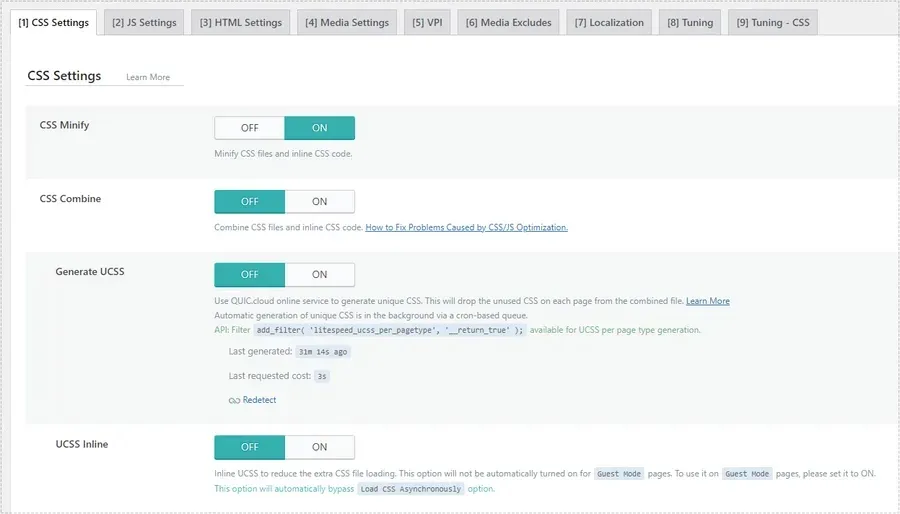Click the add_filter litespeed_ucss_per_pagetype code snippet
This screenshot has height=514, width=900.
click(390, 330)
